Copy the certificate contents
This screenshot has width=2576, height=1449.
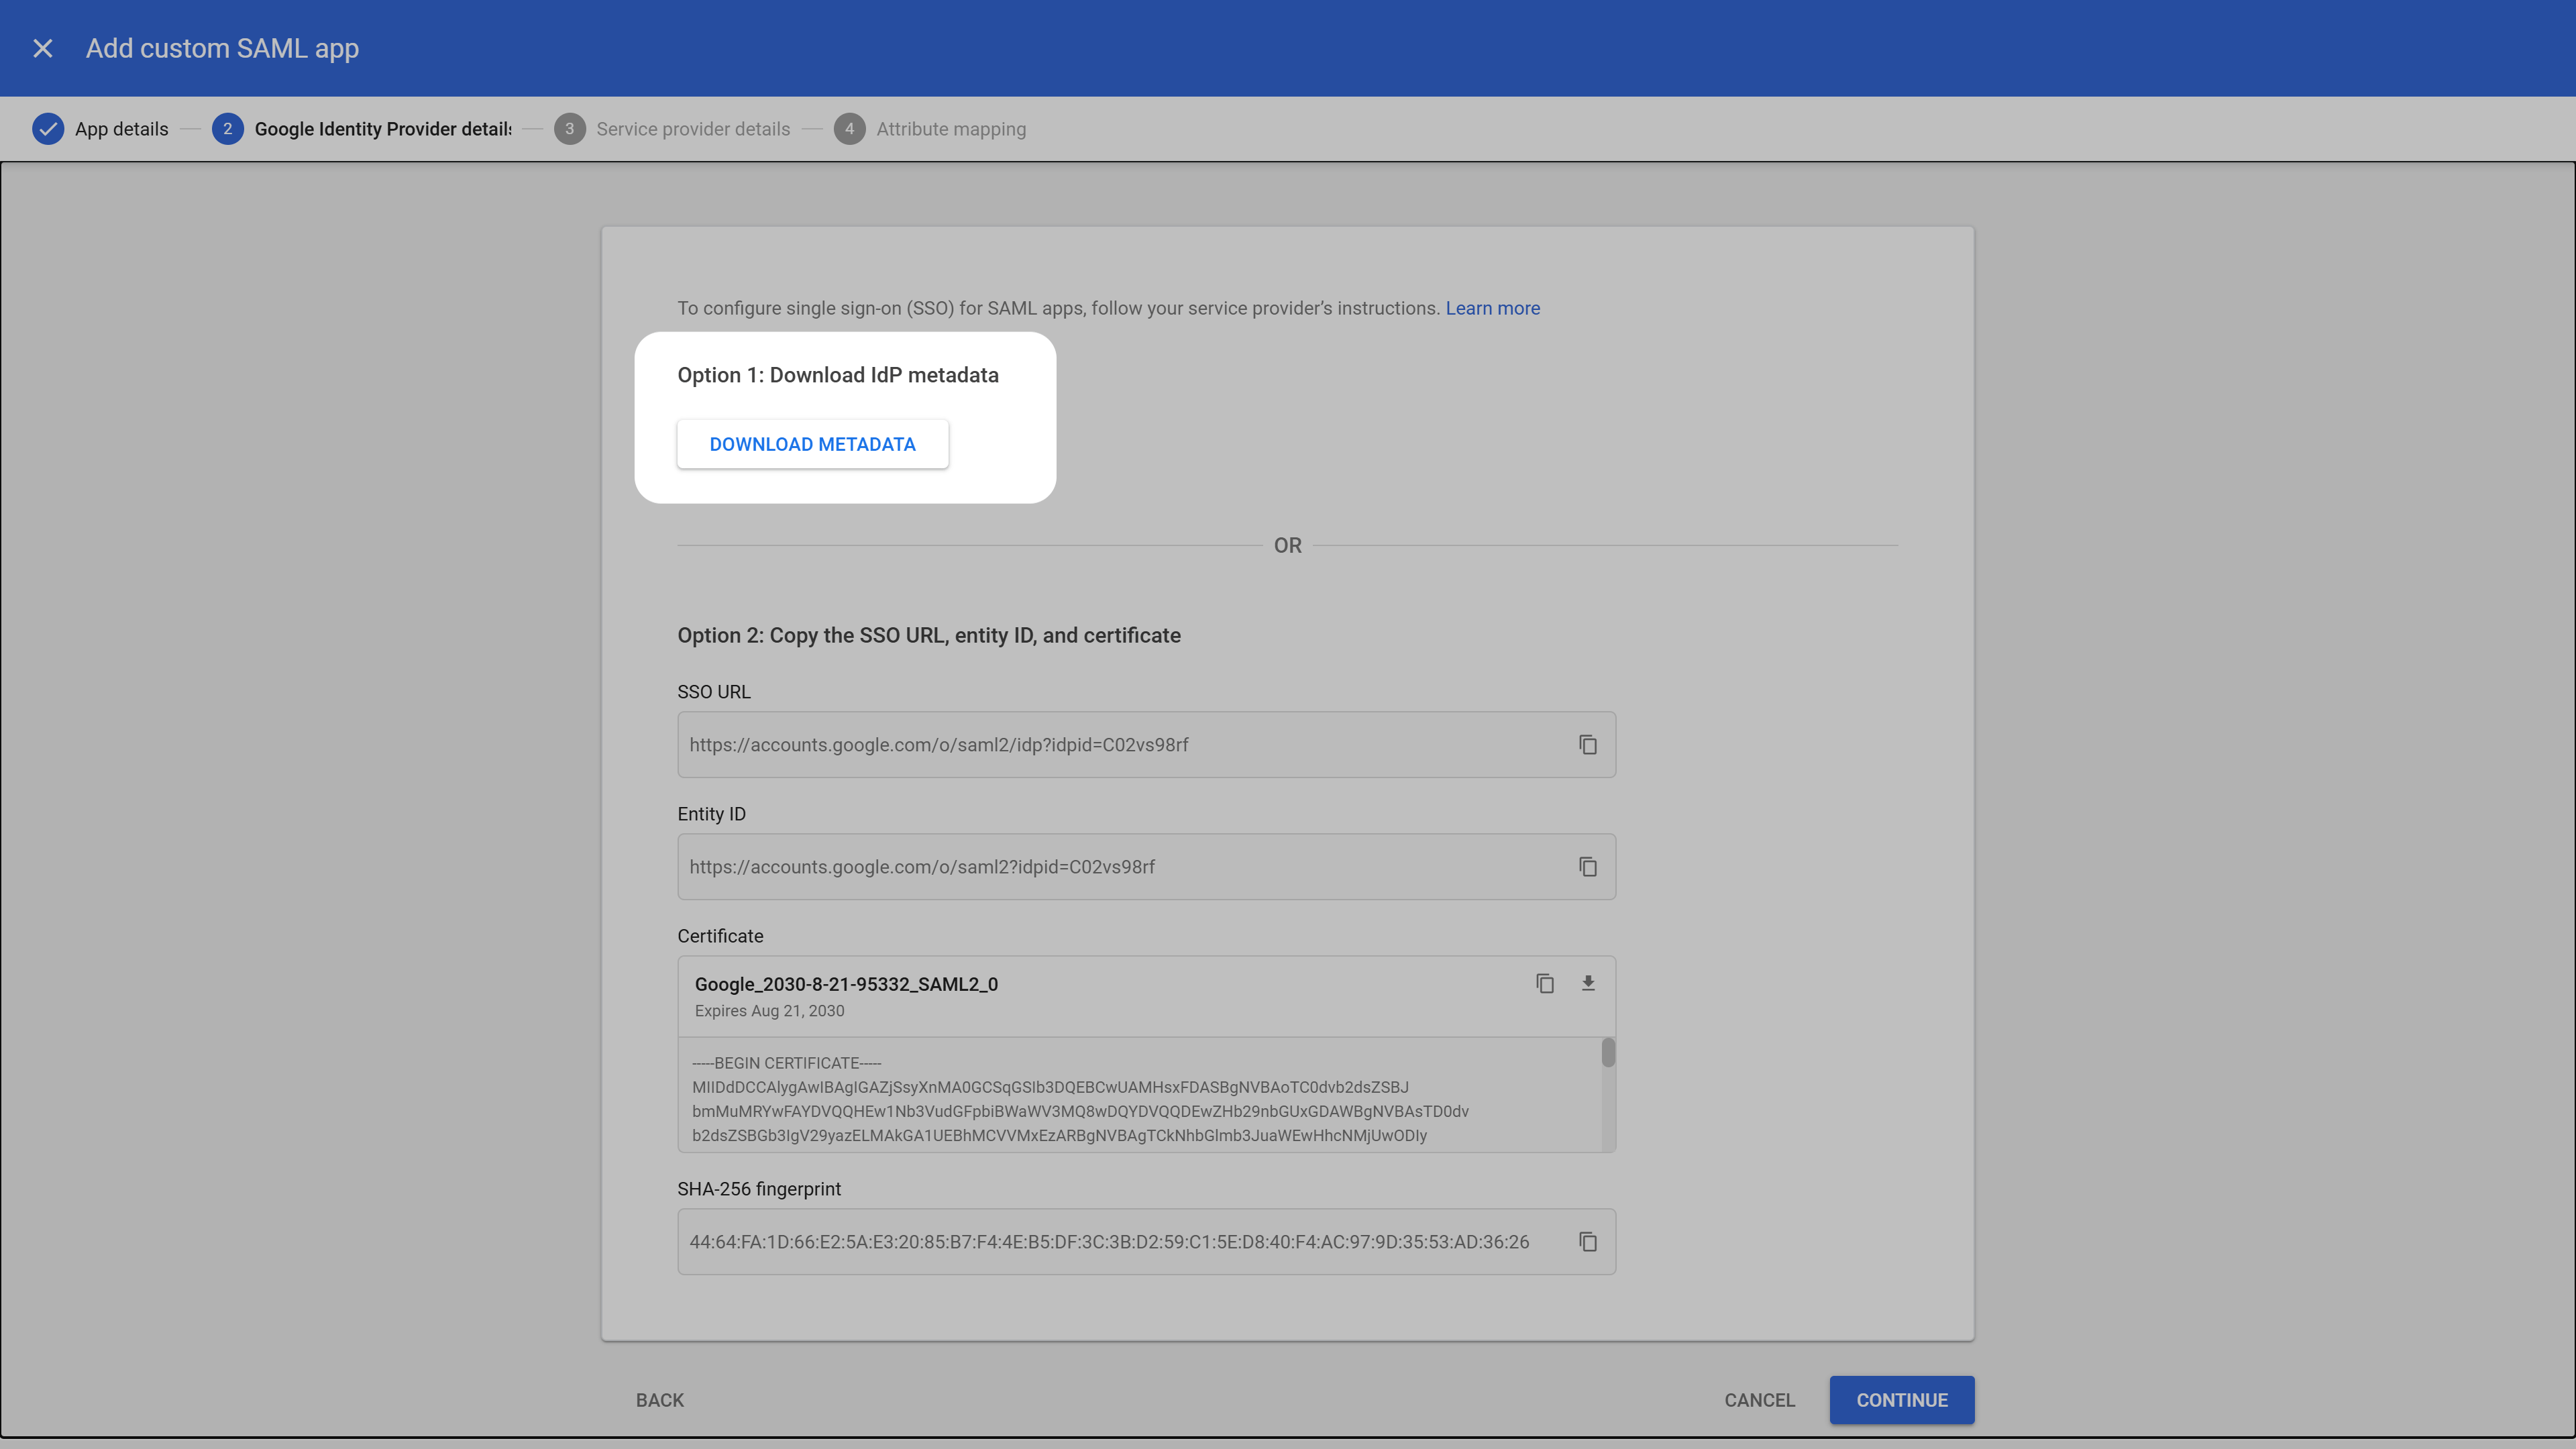click(x=1544, y=984)
